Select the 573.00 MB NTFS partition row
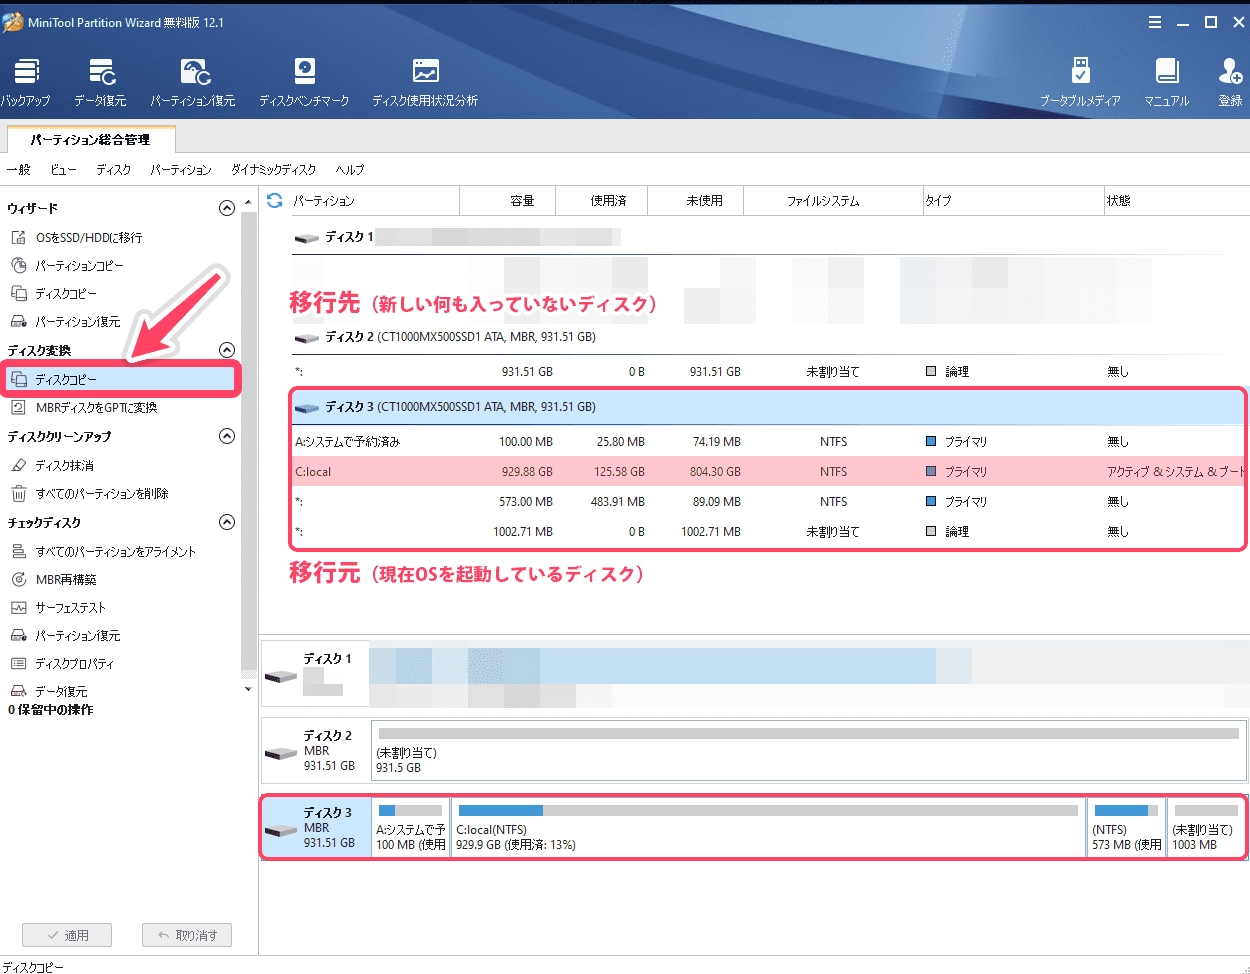This screenshot has width=1250, height=974. (770, 501)
